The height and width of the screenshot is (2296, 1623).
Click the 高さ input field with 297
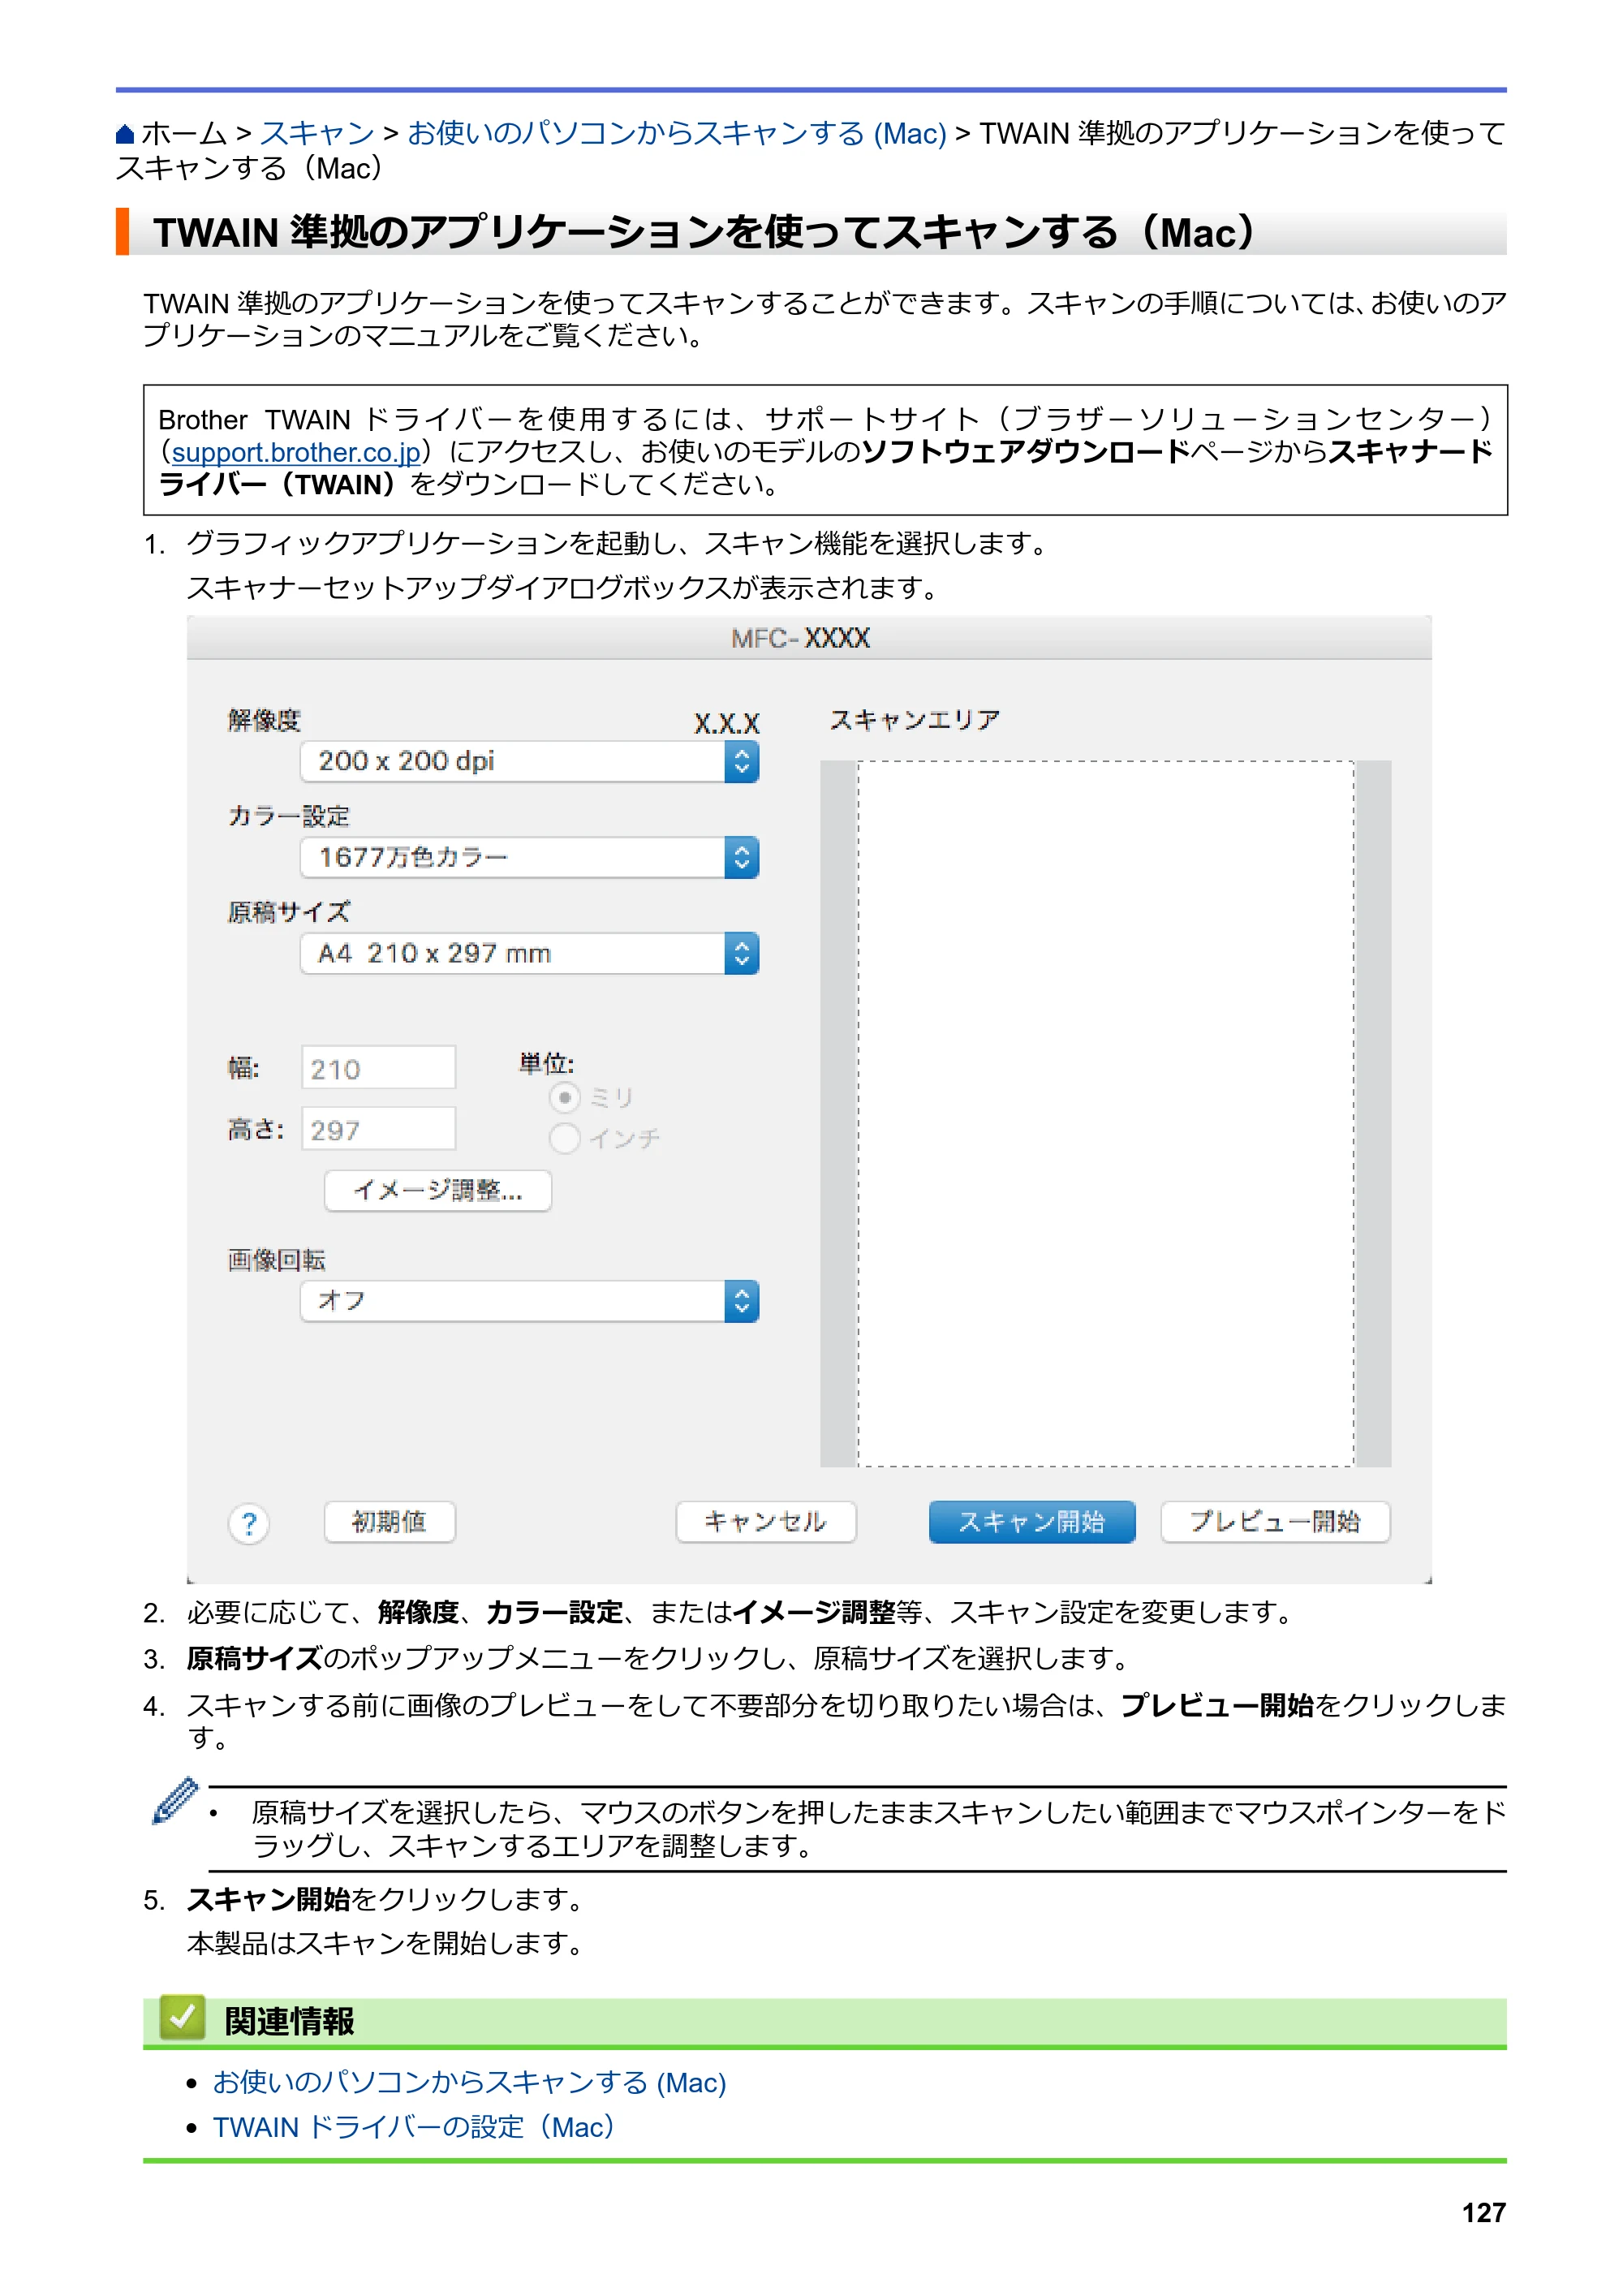pos(379,1129)
